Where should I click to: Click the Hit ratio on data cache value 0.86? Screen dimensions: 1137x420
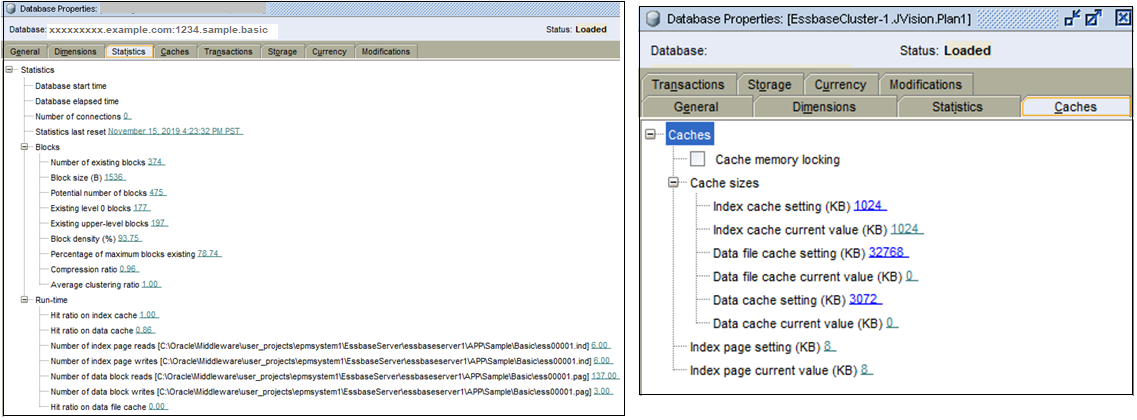tap(145, 330)
